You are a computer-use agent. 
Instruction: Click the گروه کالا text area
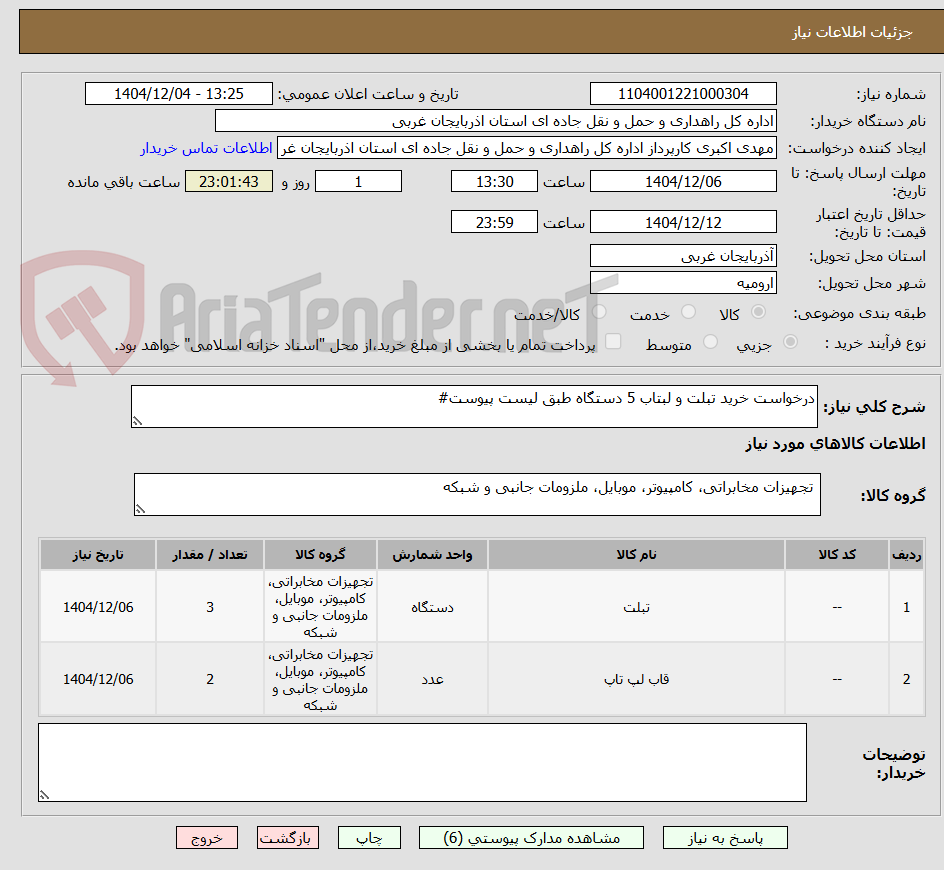click(477, 494)
